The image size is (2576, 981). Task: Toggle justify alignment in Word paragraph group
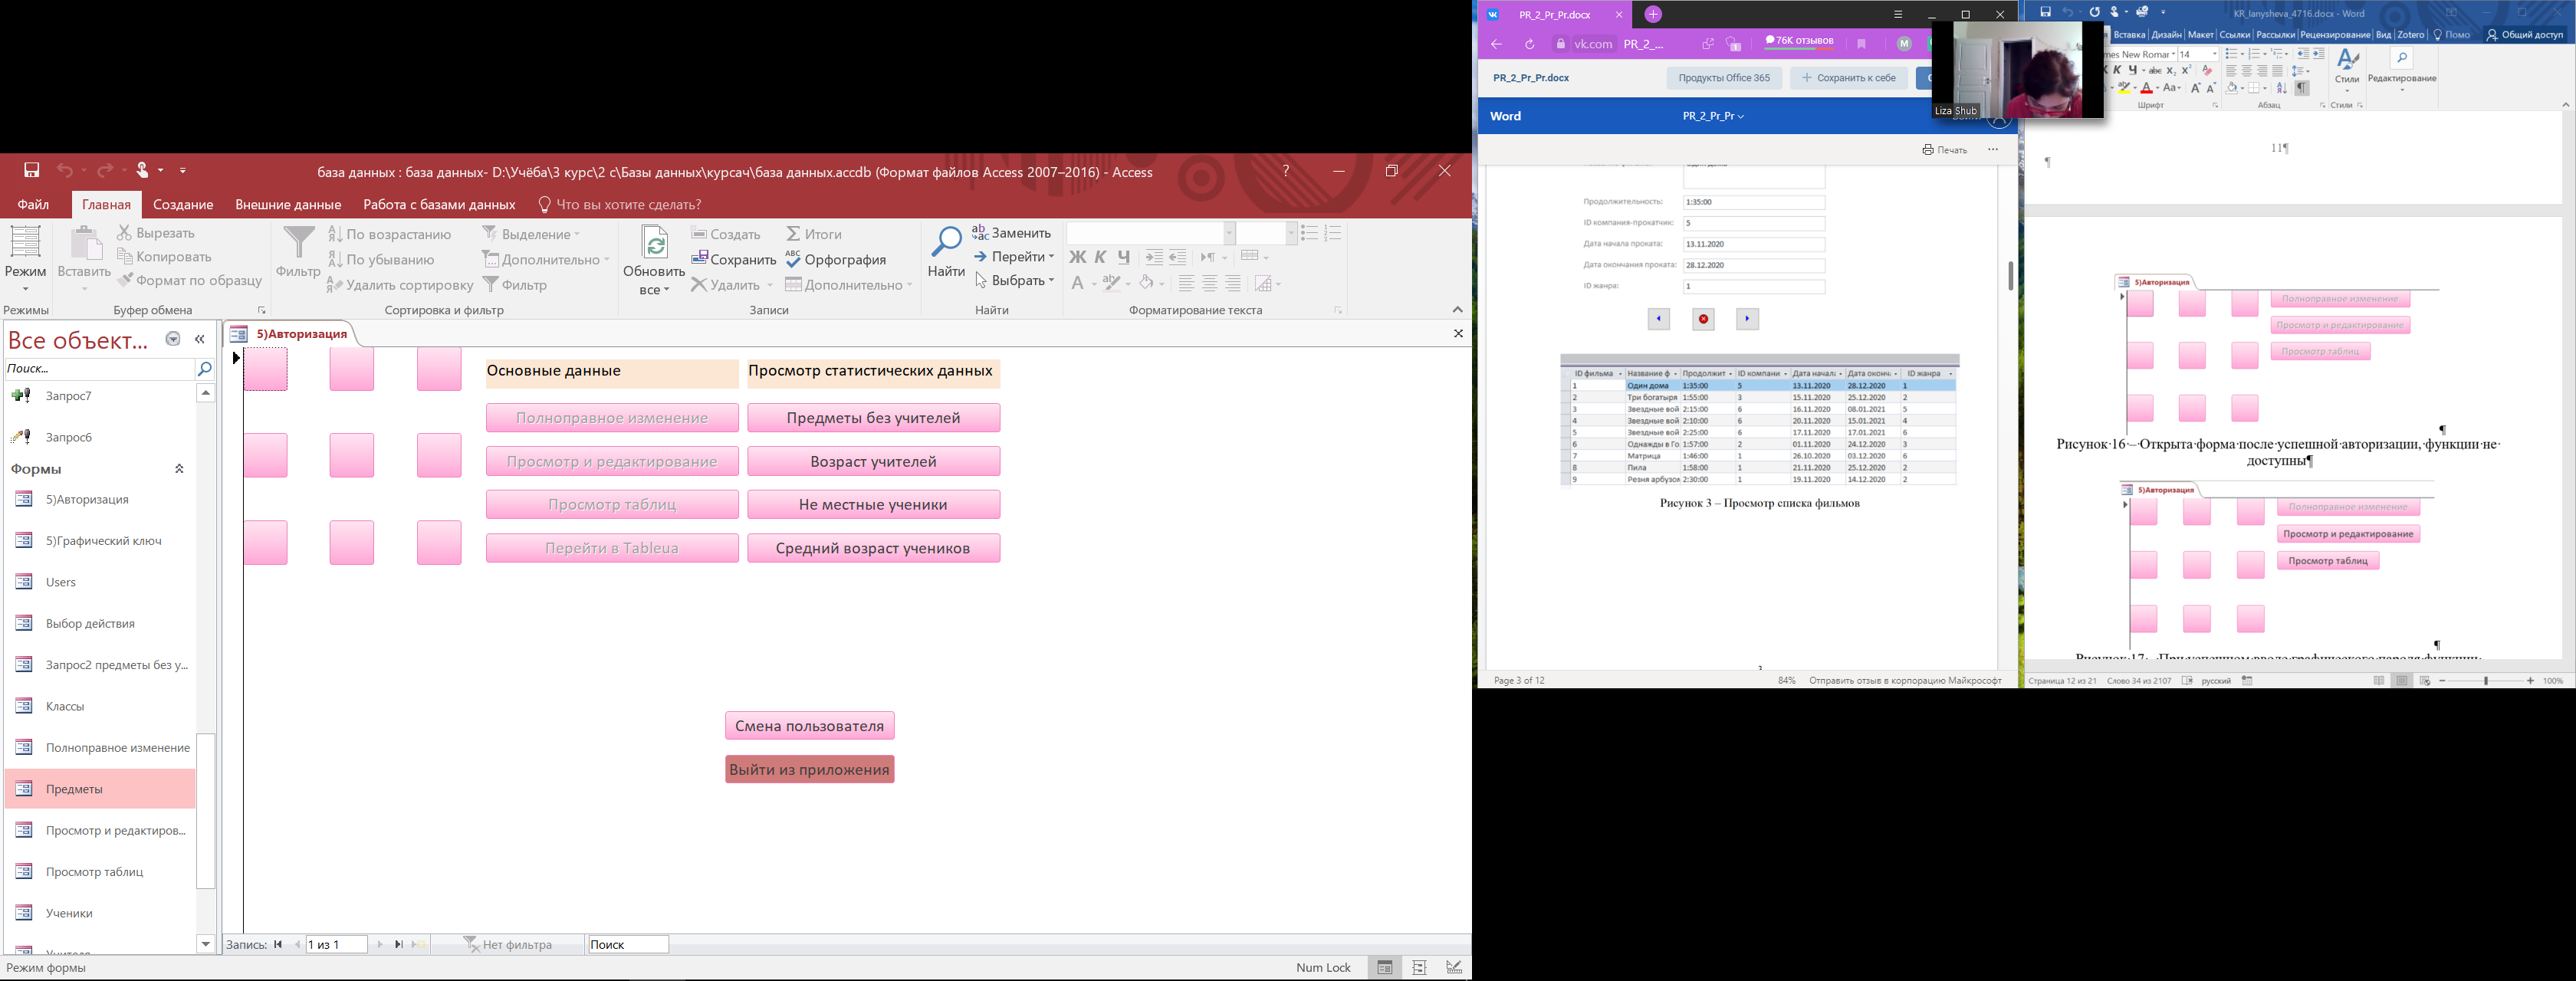[x=2277, y=71]
